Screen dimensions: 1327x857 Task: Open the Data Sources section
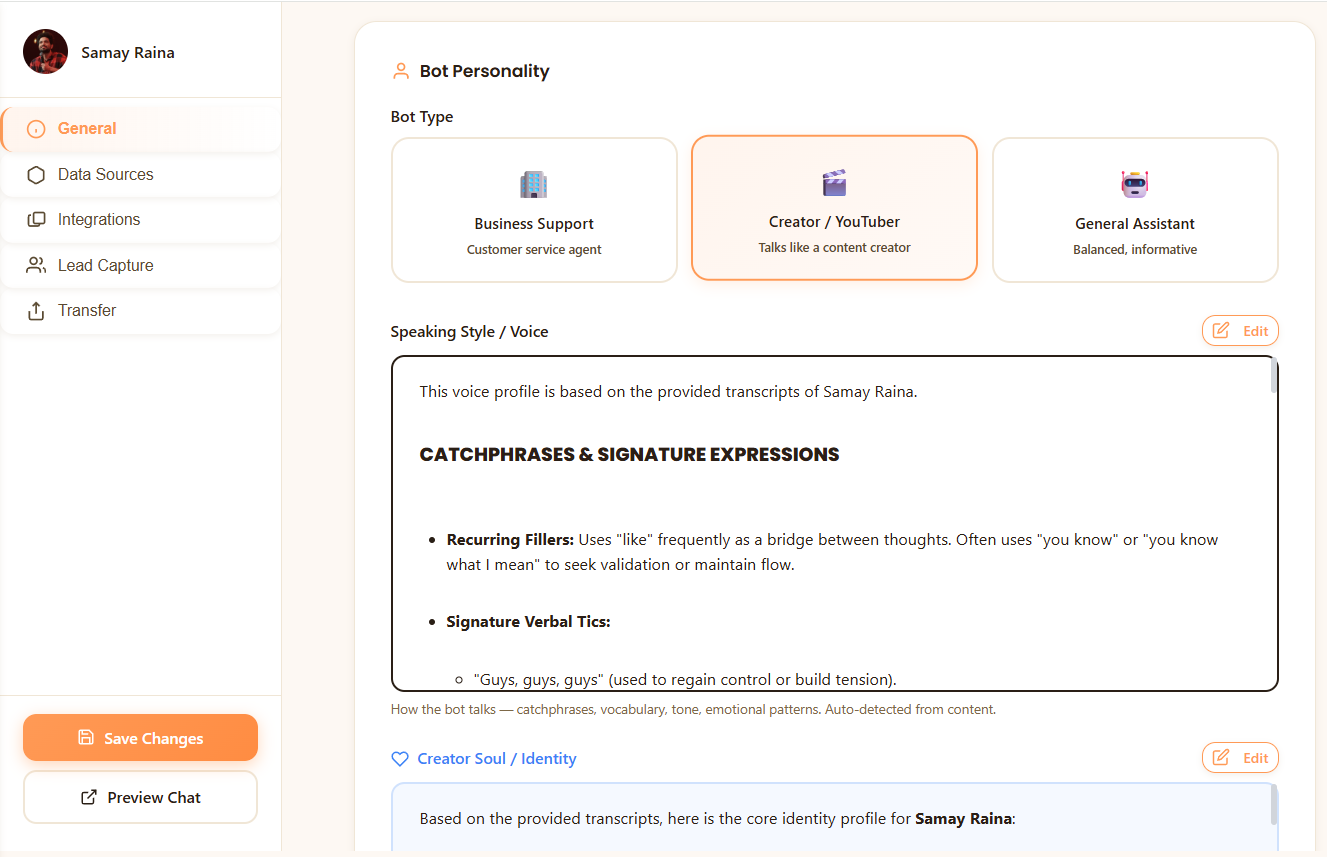[x=140, y=175]
